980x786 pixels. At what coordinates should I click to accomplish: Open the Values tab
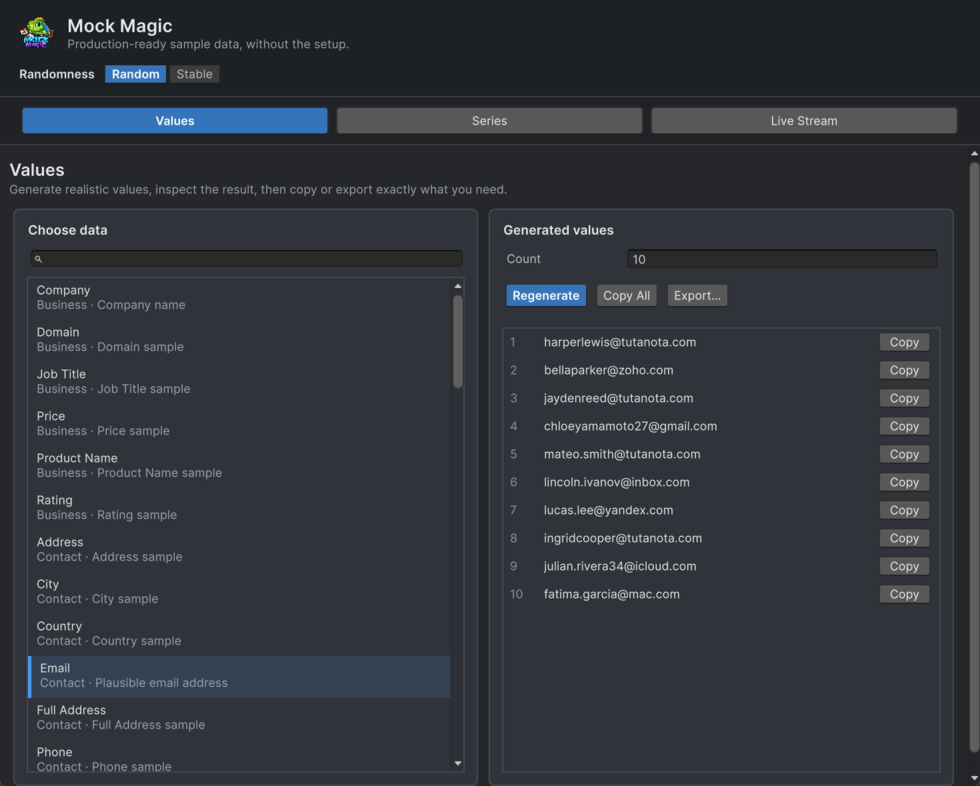(x=174, y=121)
